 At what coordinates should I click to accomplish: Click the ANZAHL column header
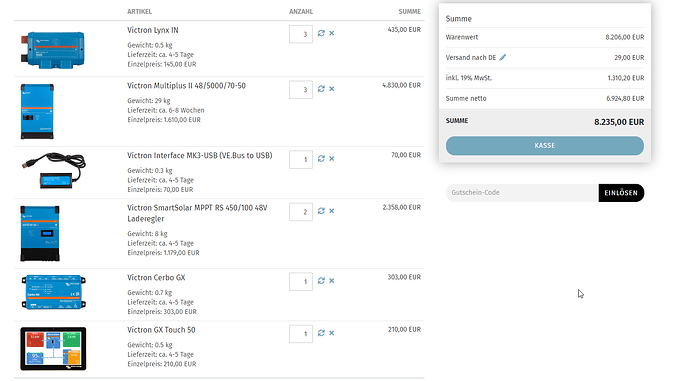(x=301, y=11)
